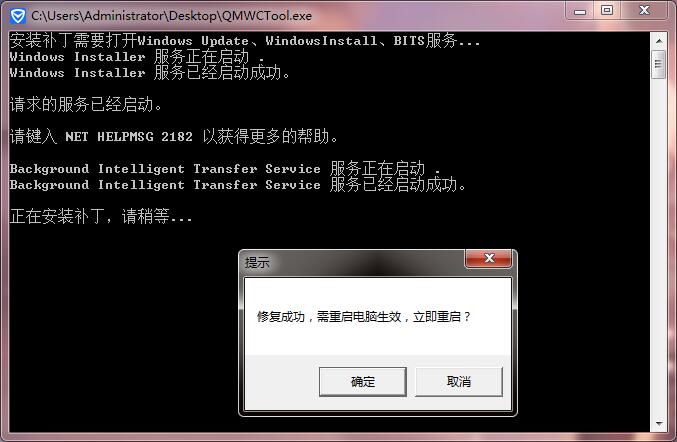
Task: Click the 正在安装补丁，请稍等 console line
Action: point(101,216)
